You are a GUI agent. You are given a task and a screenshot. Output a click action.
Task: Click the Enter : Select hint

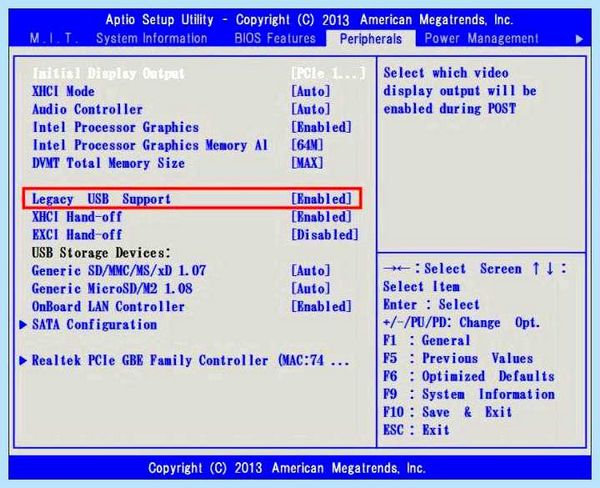431,305
